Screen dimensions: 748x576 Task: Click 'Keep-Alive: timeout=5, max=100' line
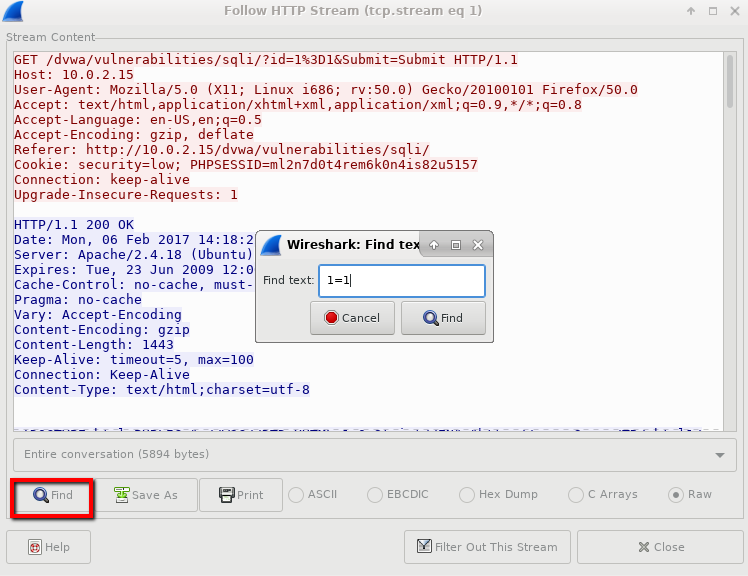[134, 360]
